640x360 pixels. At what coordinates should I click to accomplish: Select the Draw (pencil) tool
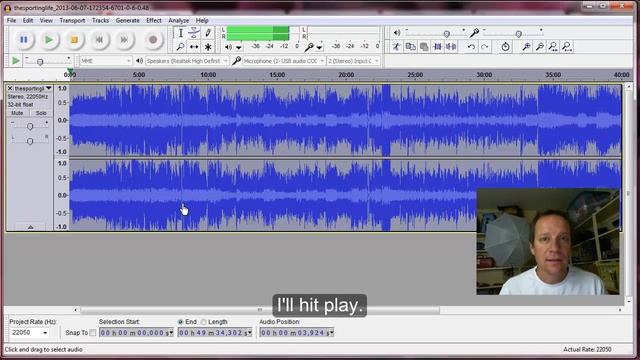coord(208,33)
